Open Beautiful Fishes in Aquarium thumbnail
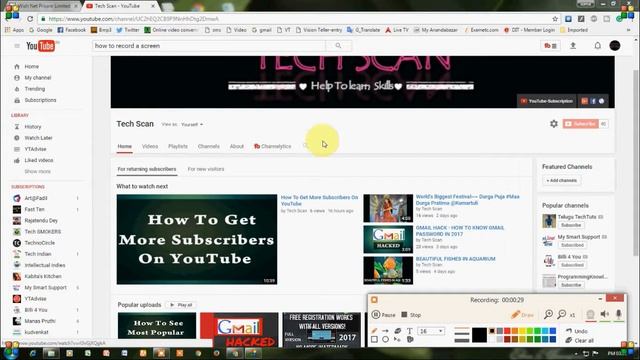This screenshot has width=640, height=360. point(388,270)
